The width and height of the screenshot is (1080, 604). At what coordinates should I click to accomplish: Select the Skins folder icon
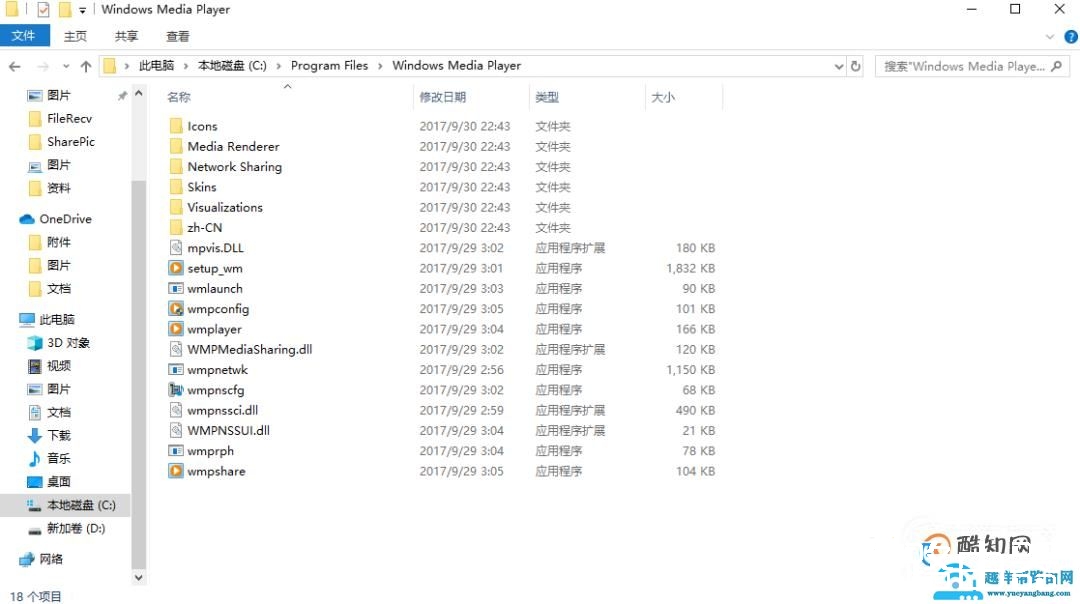click(x=176, y=187)
